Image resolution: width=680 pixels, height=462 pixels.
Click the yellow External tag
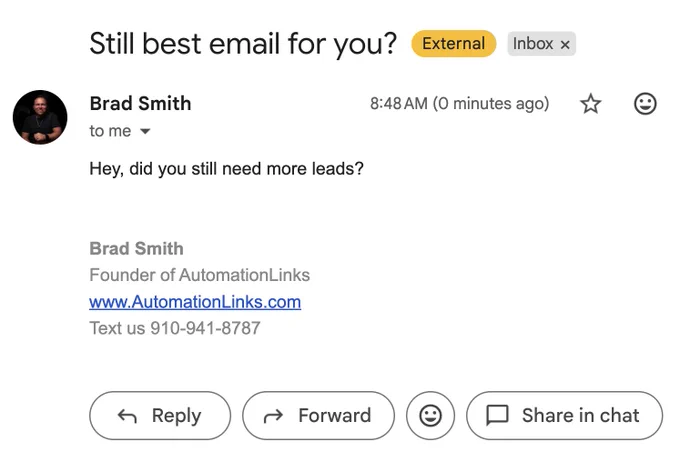[x=454, y=43]
